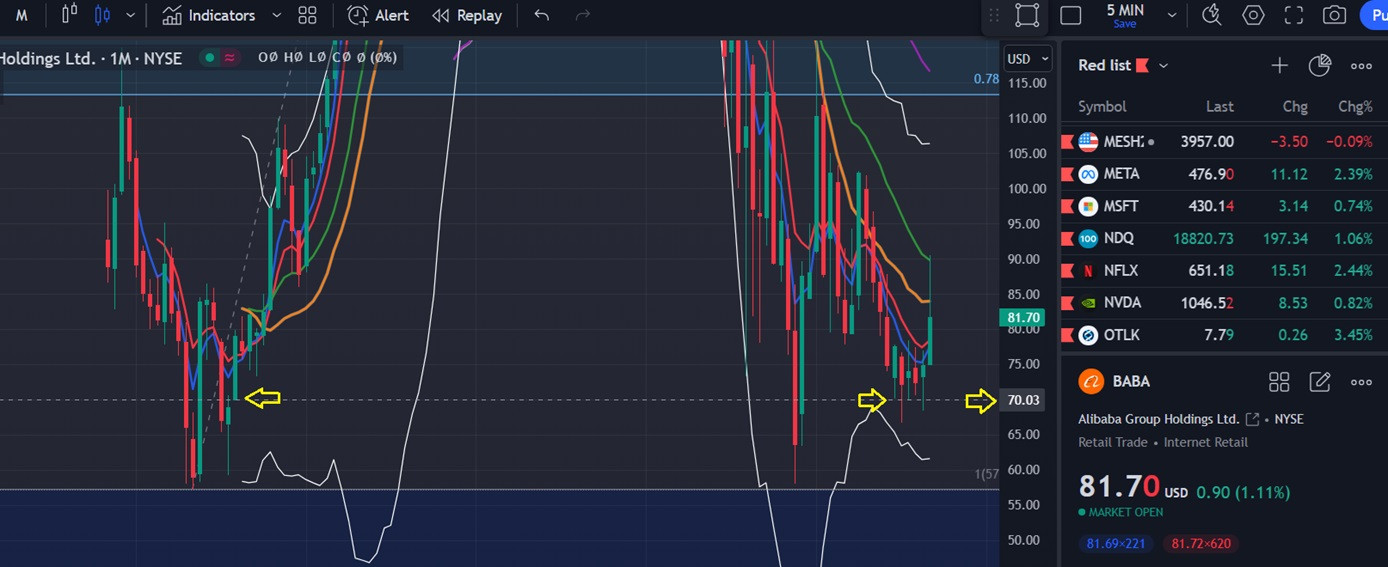
Task: Click the 81.72×620 ask price pill
Action: pyautogui.click(x=1200, y=544)
